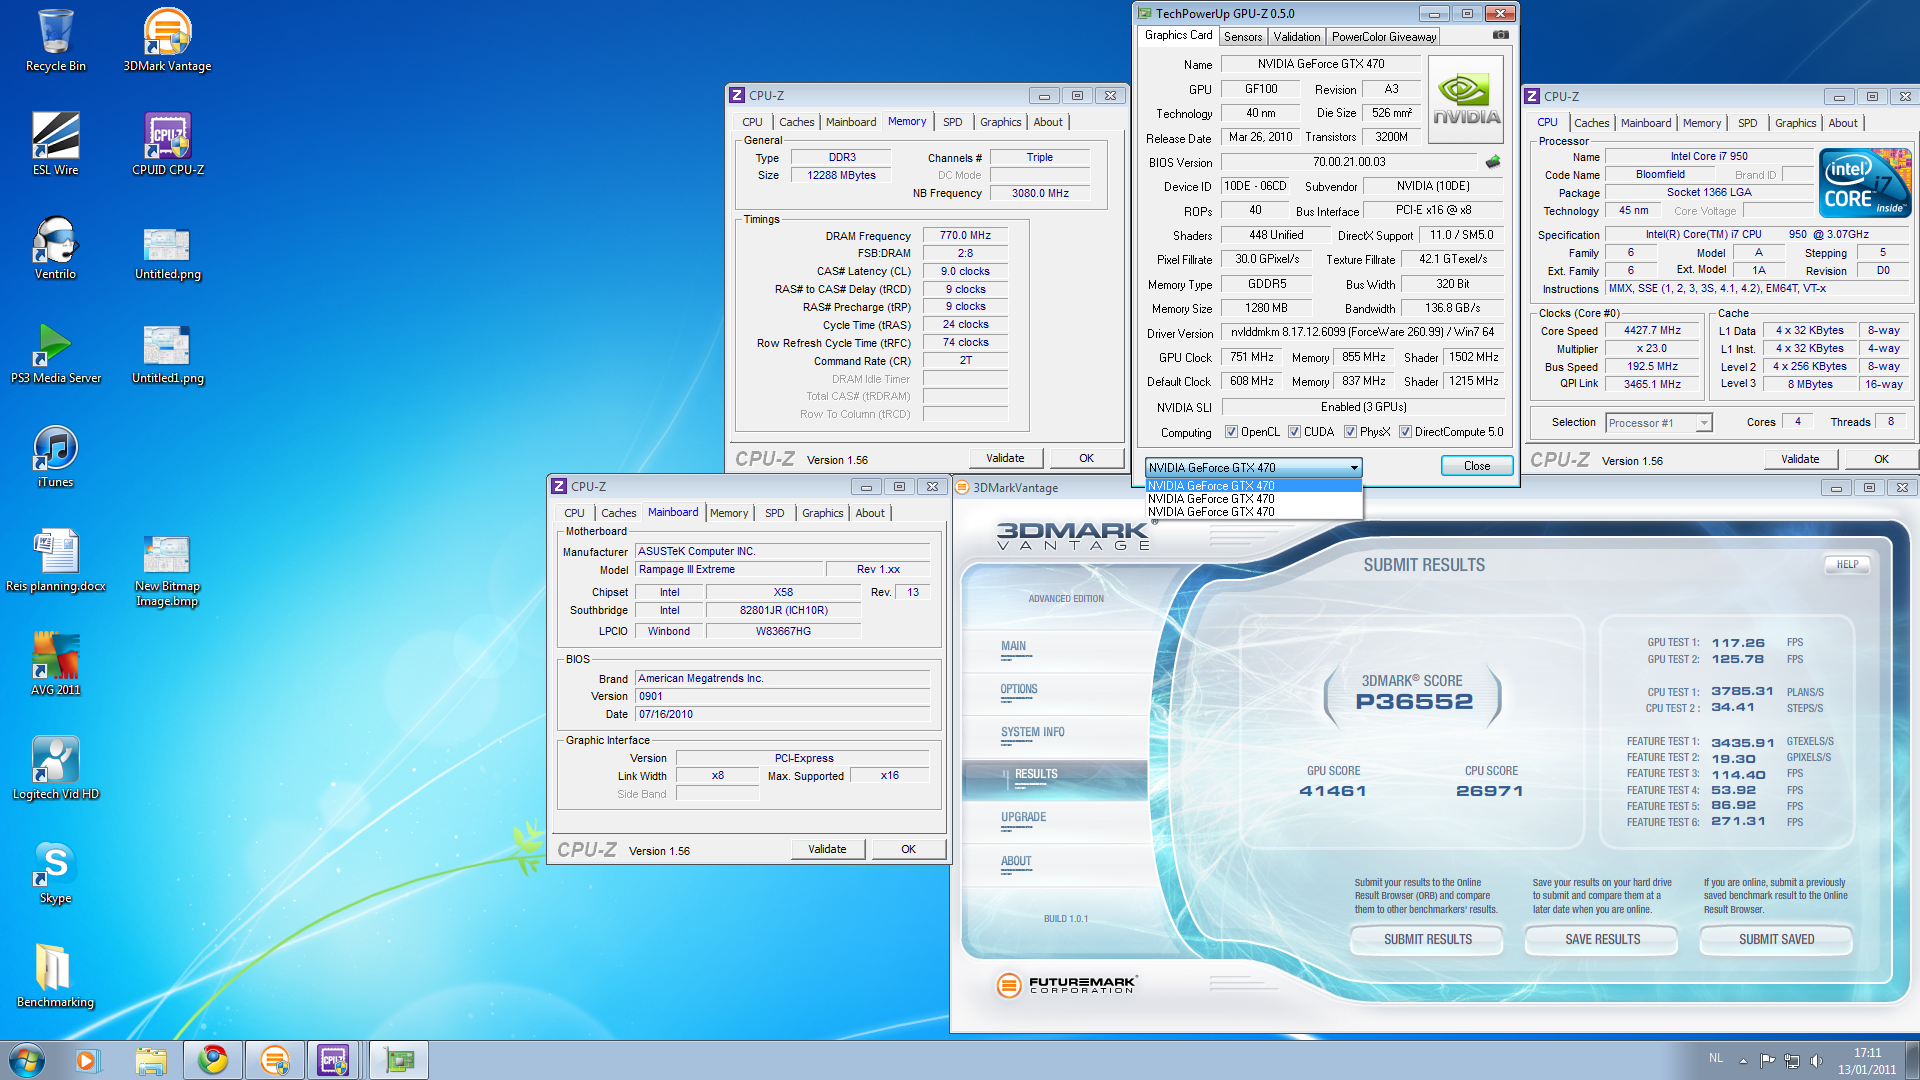Choose the third GeForce GTX 470 entry

[x=1253, y=512]
